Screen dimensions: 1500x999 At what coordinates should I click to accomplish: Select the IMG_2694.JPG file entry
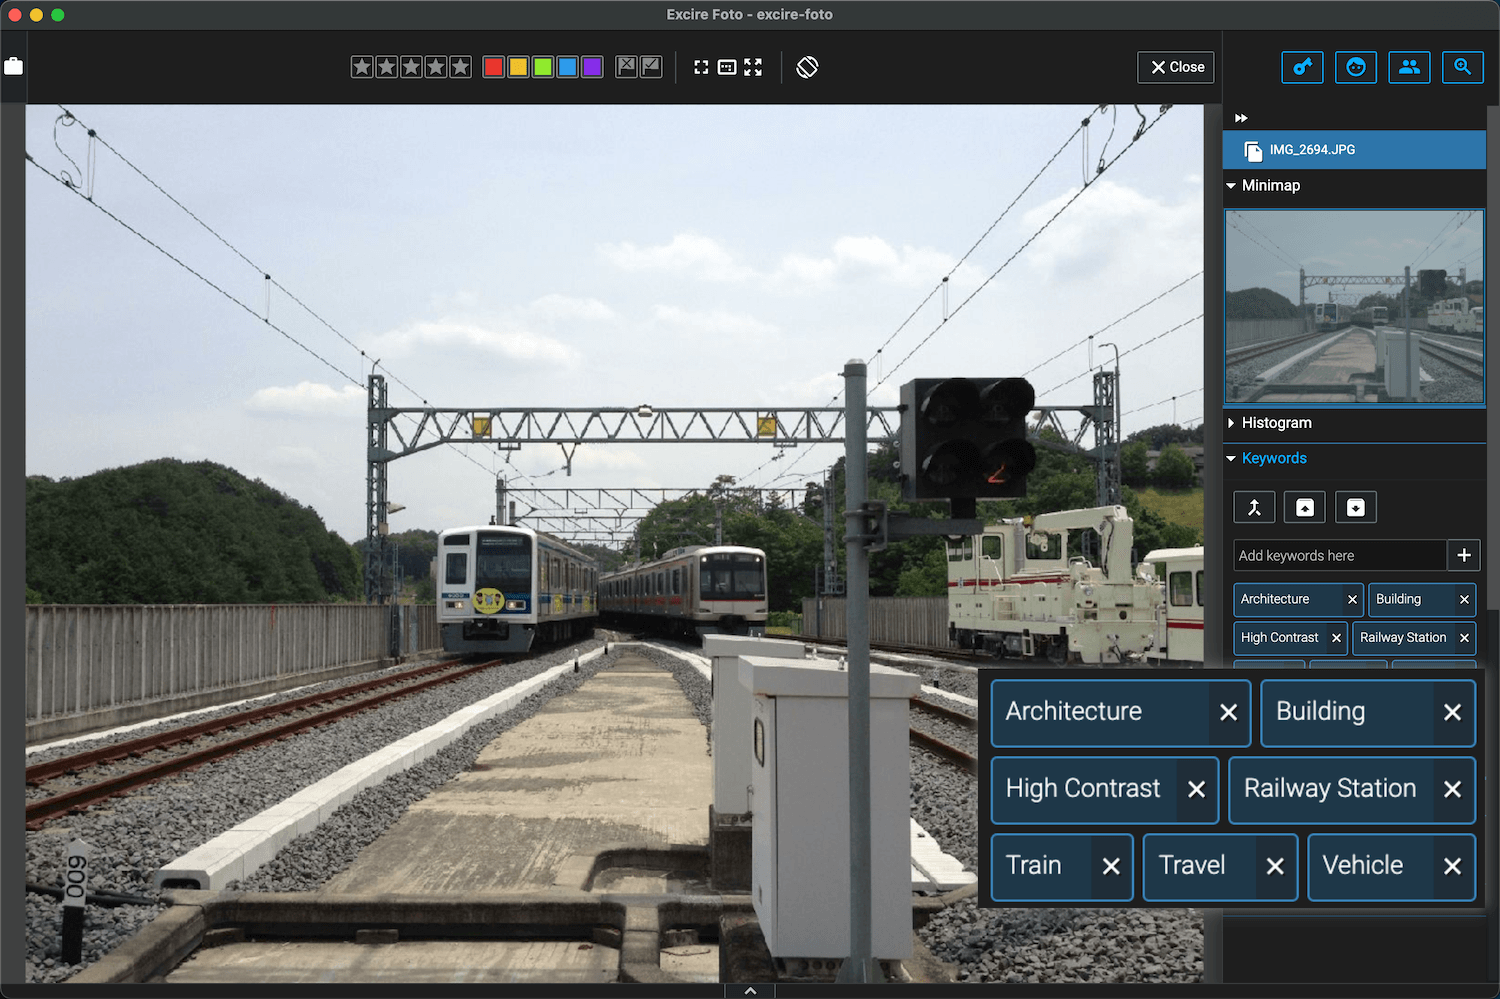point(1312,150)
